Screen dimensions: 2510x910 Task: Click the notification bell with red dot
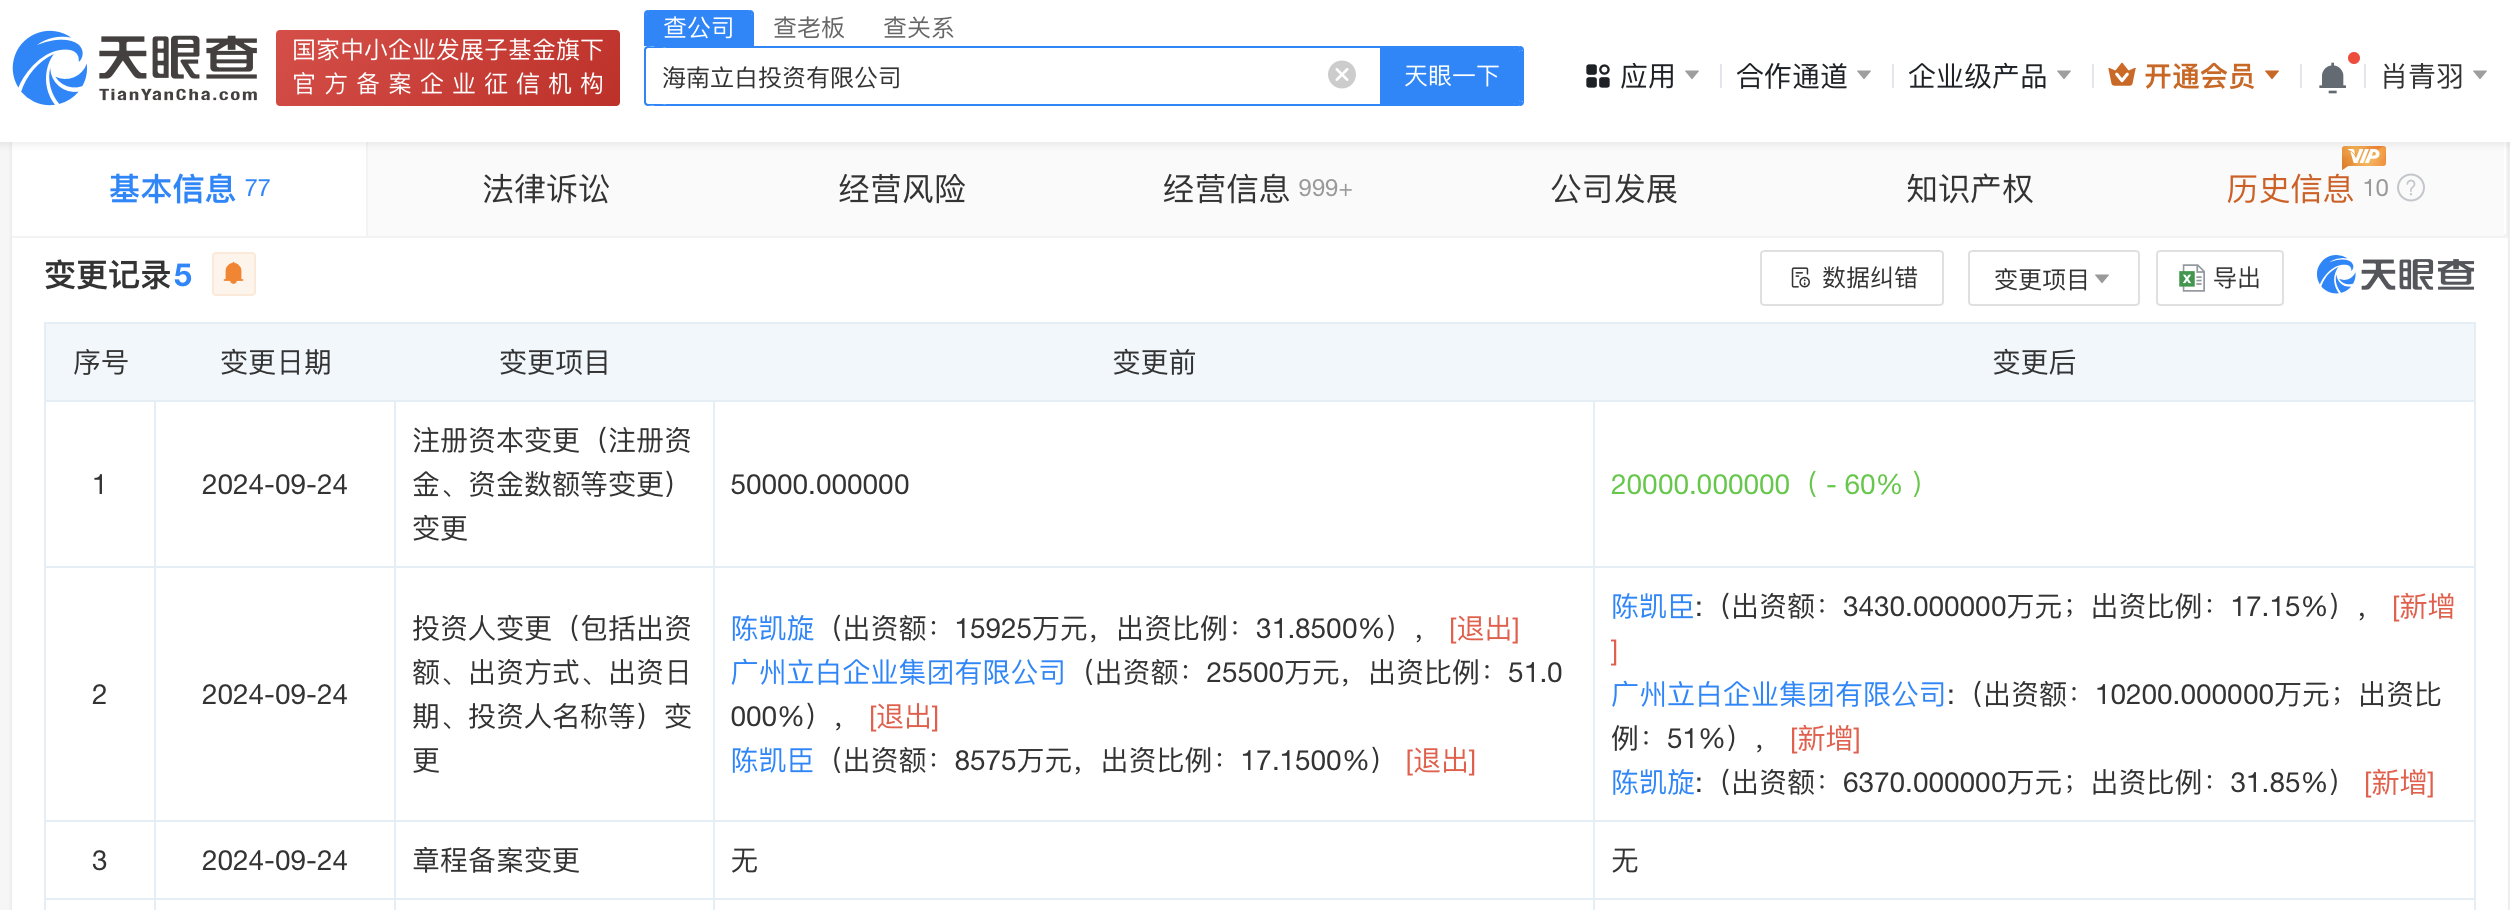pos(2332,74)
